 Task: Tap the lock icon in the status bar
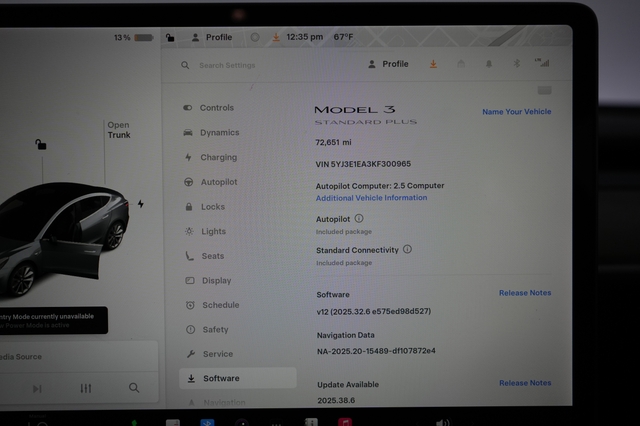point(170,38)
